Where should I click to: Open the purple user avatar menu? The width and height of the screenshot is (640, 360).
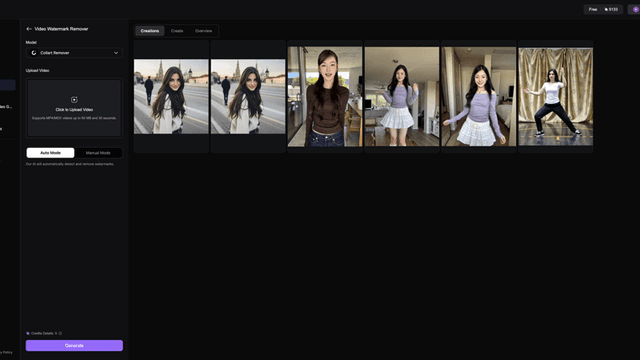click(636, 9)
